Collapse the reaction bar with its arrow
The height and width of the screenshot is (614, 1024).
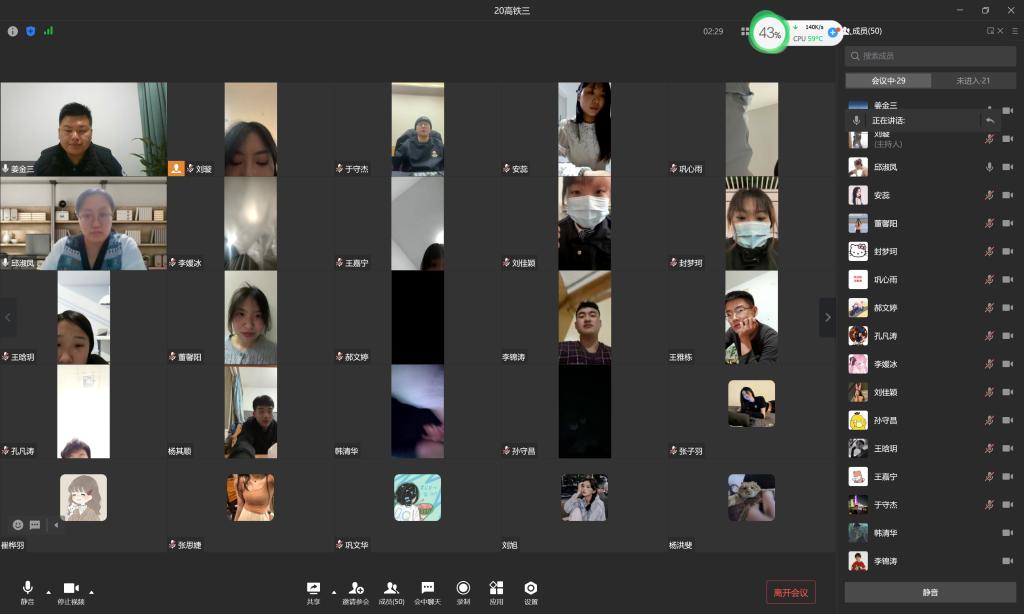(x=56, y=525)
